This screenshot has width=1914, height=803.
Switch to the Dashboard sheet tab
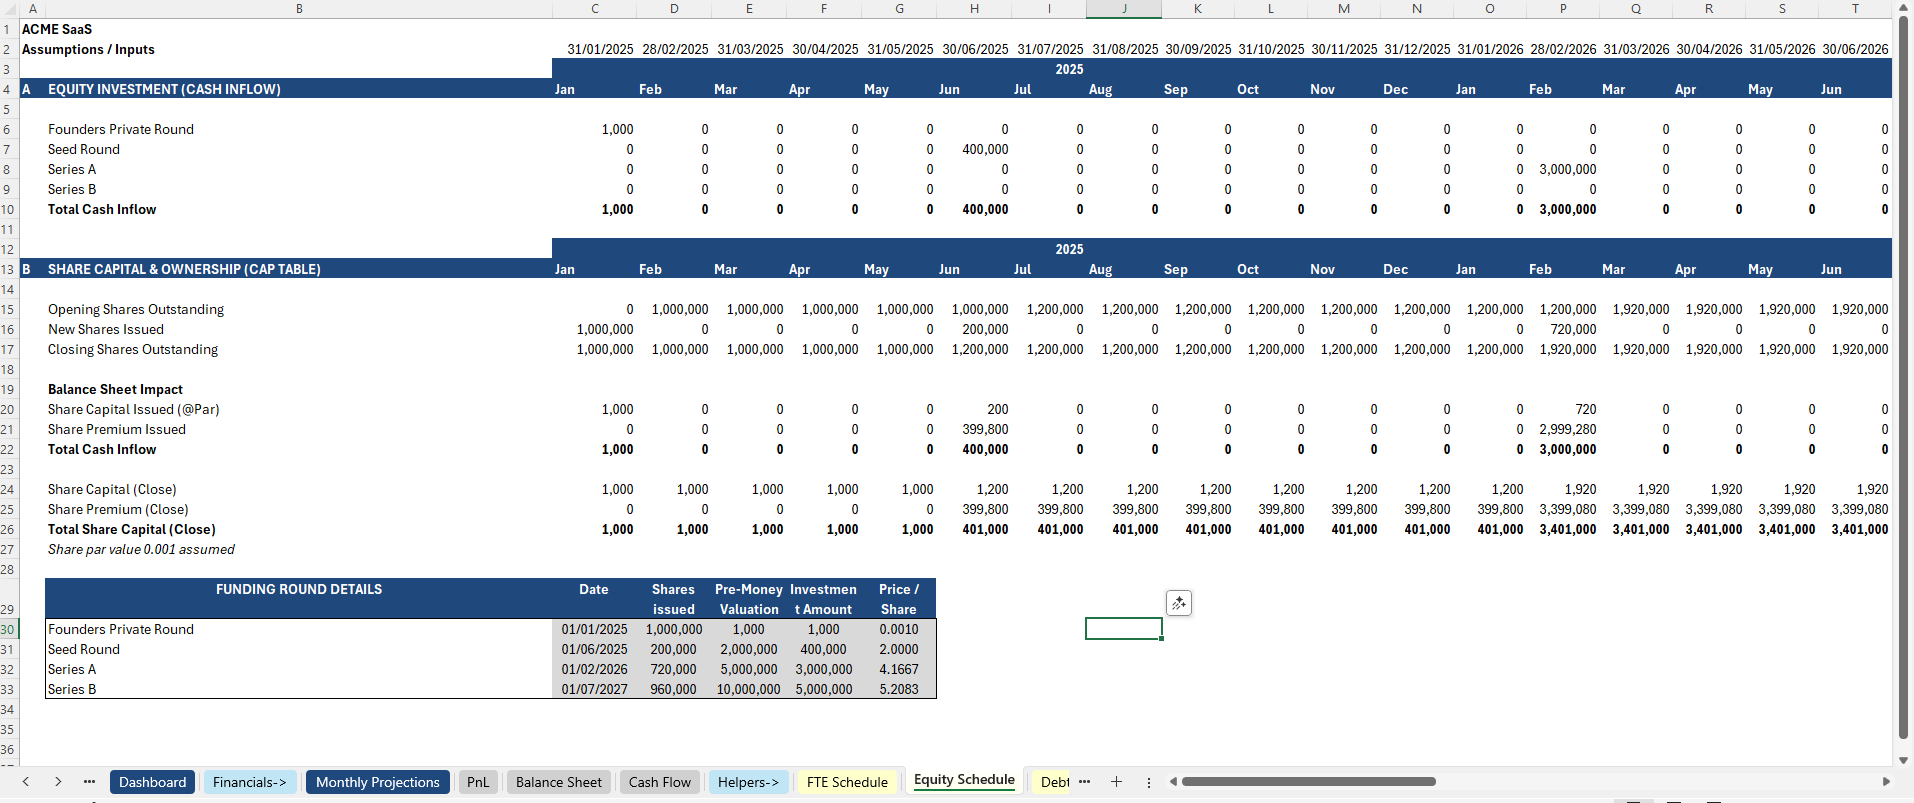tap(152, 782)
